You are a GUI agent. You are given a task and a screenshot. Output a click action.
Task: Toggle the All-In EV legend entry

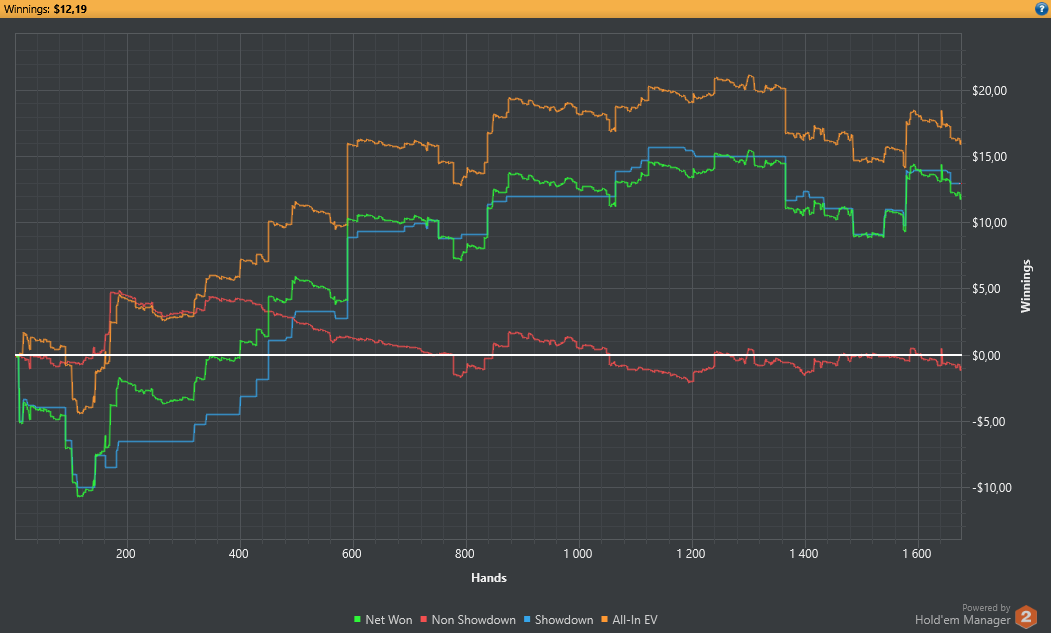[629, 620]
